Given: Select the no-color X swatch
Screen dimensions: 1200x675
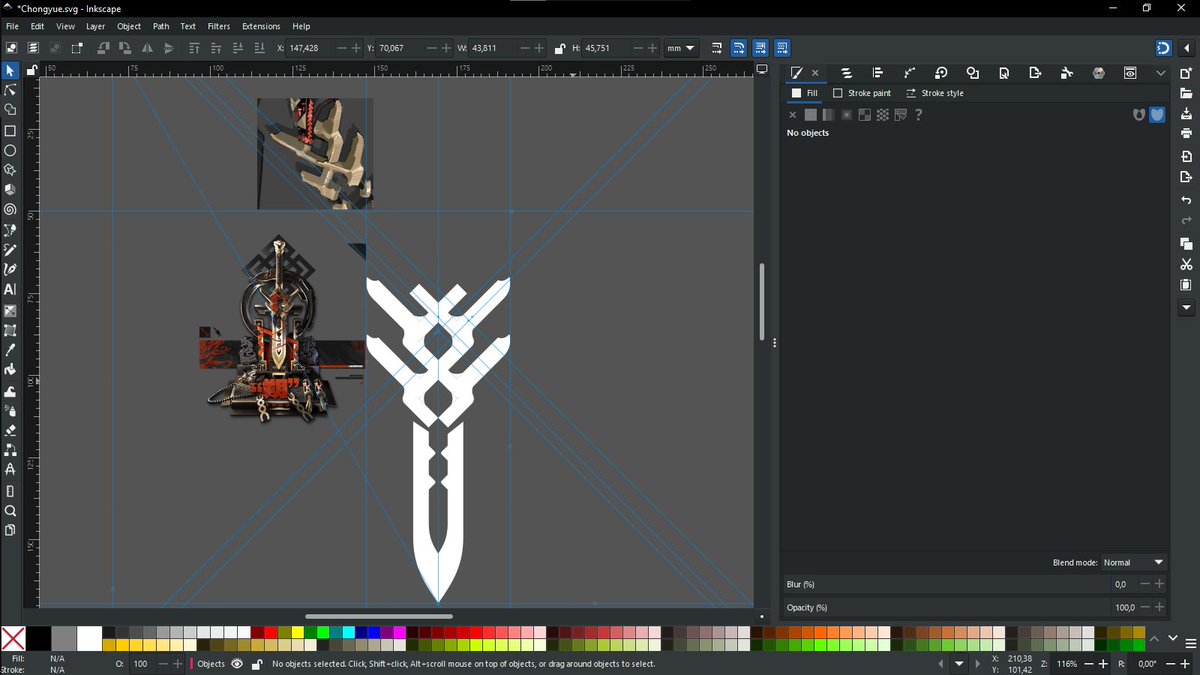Looking at the screenshot, I should [13, 639].
